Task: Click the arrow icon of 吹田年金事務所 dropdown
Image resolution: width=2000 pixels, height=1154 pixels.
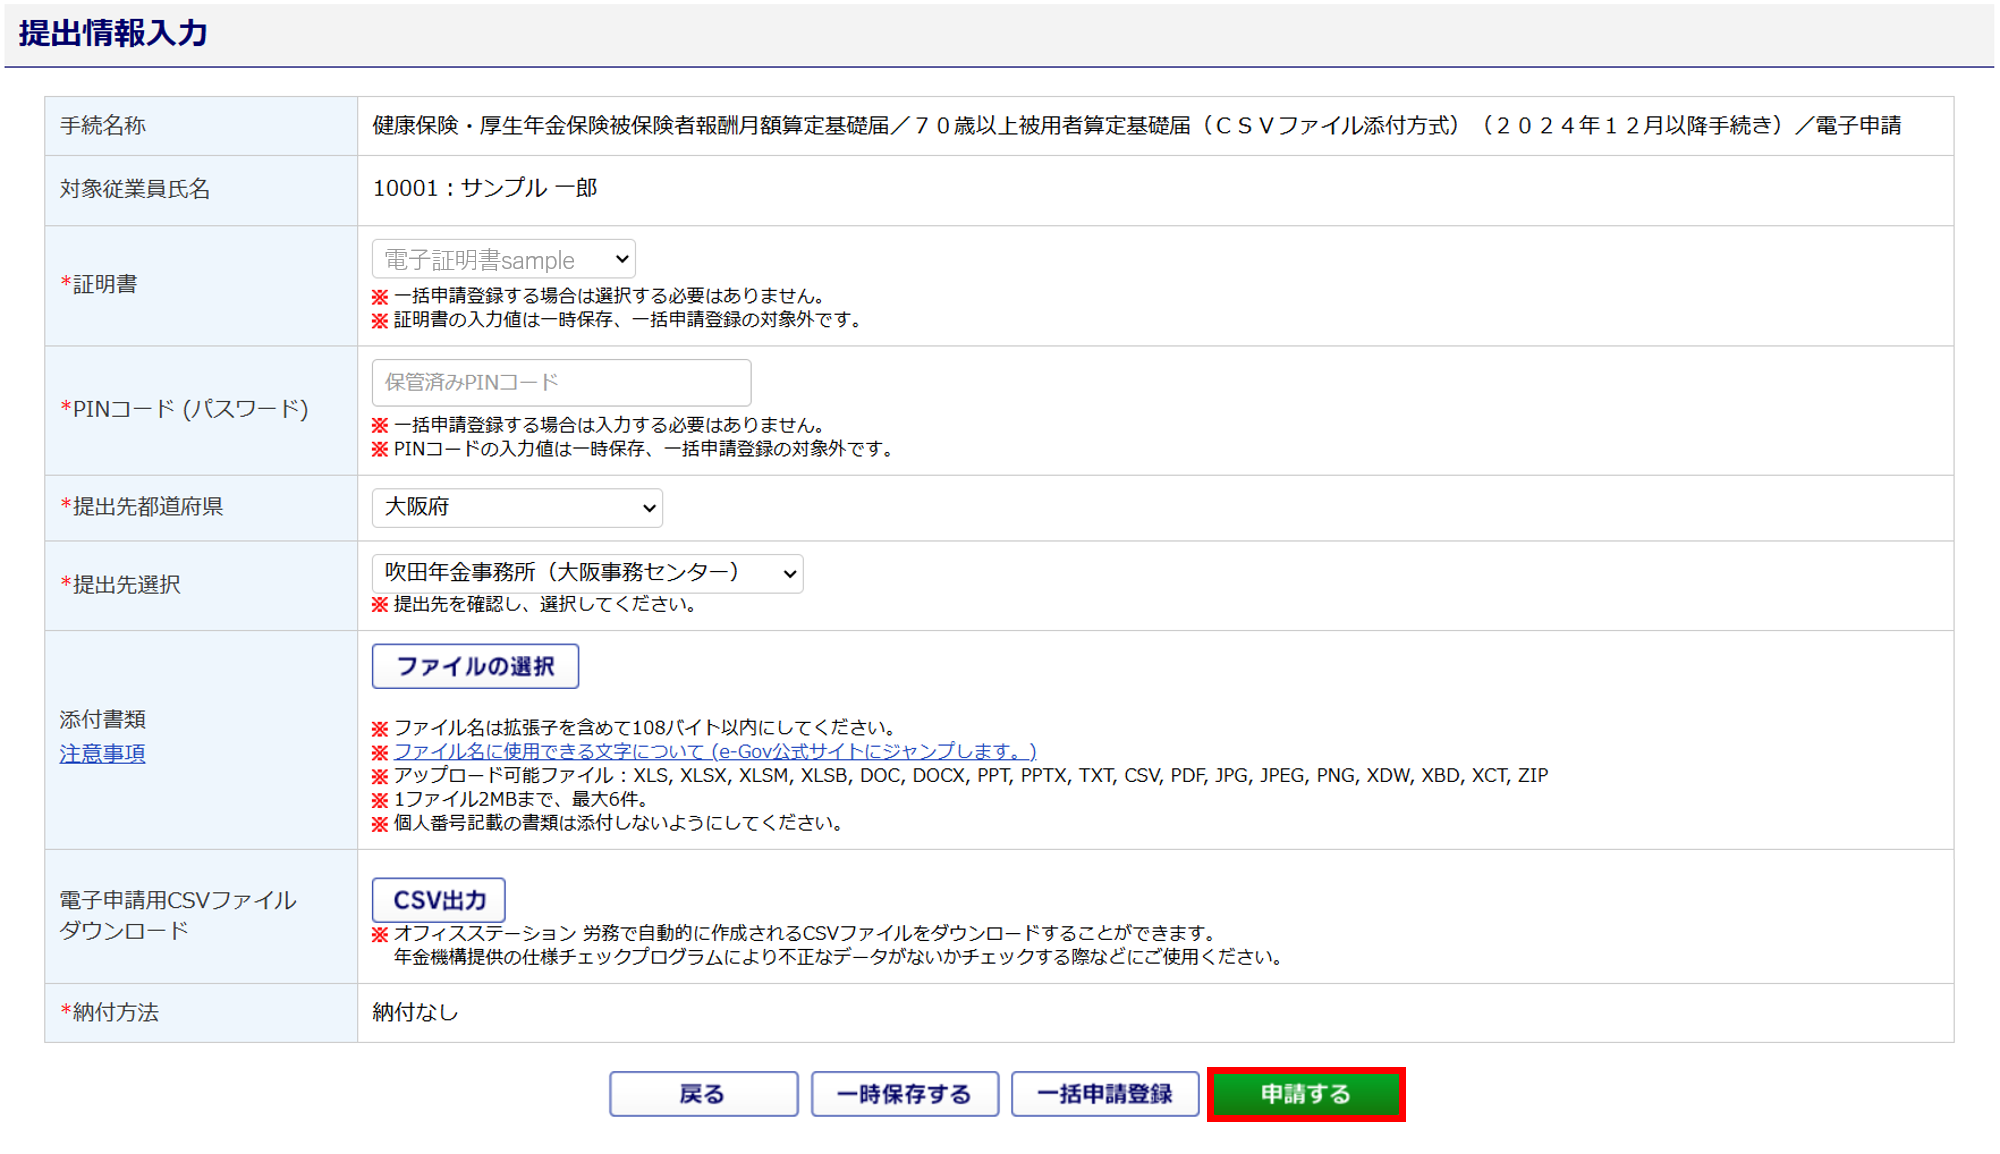Action: [789, 574]
